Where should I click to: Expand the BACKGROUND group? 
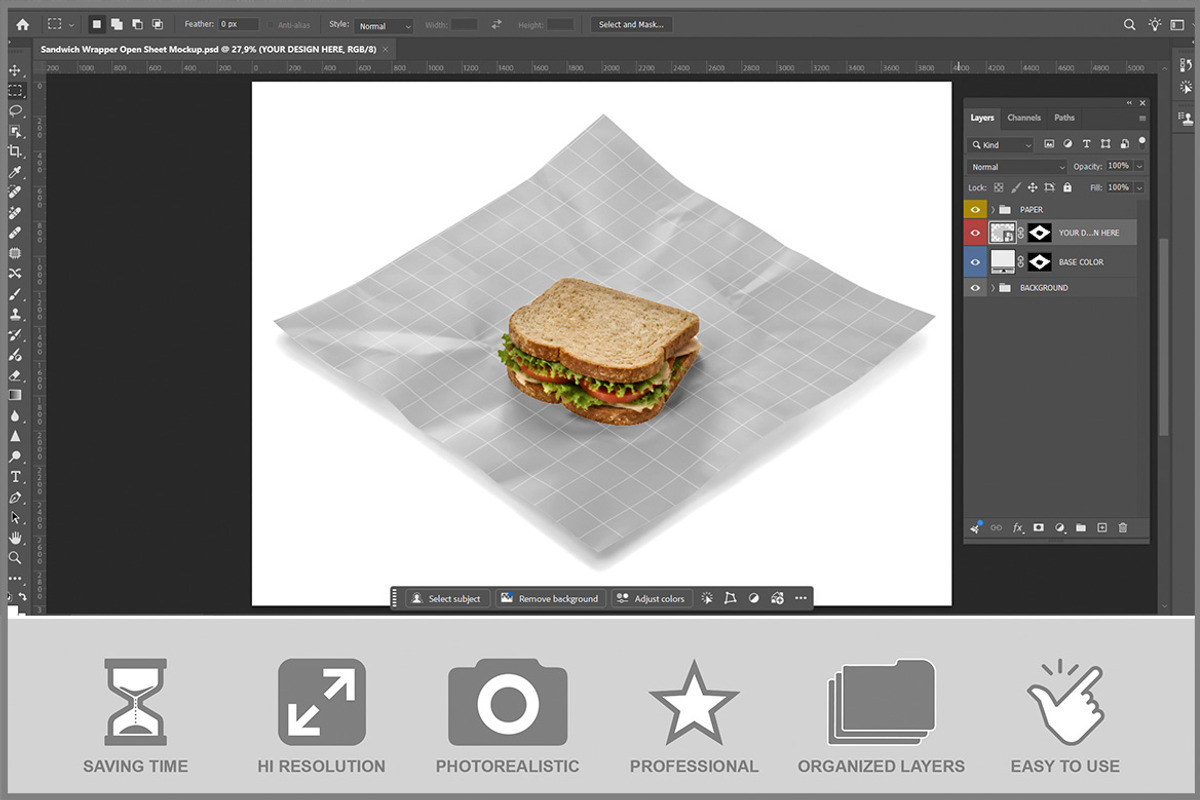tap(993, 288)
